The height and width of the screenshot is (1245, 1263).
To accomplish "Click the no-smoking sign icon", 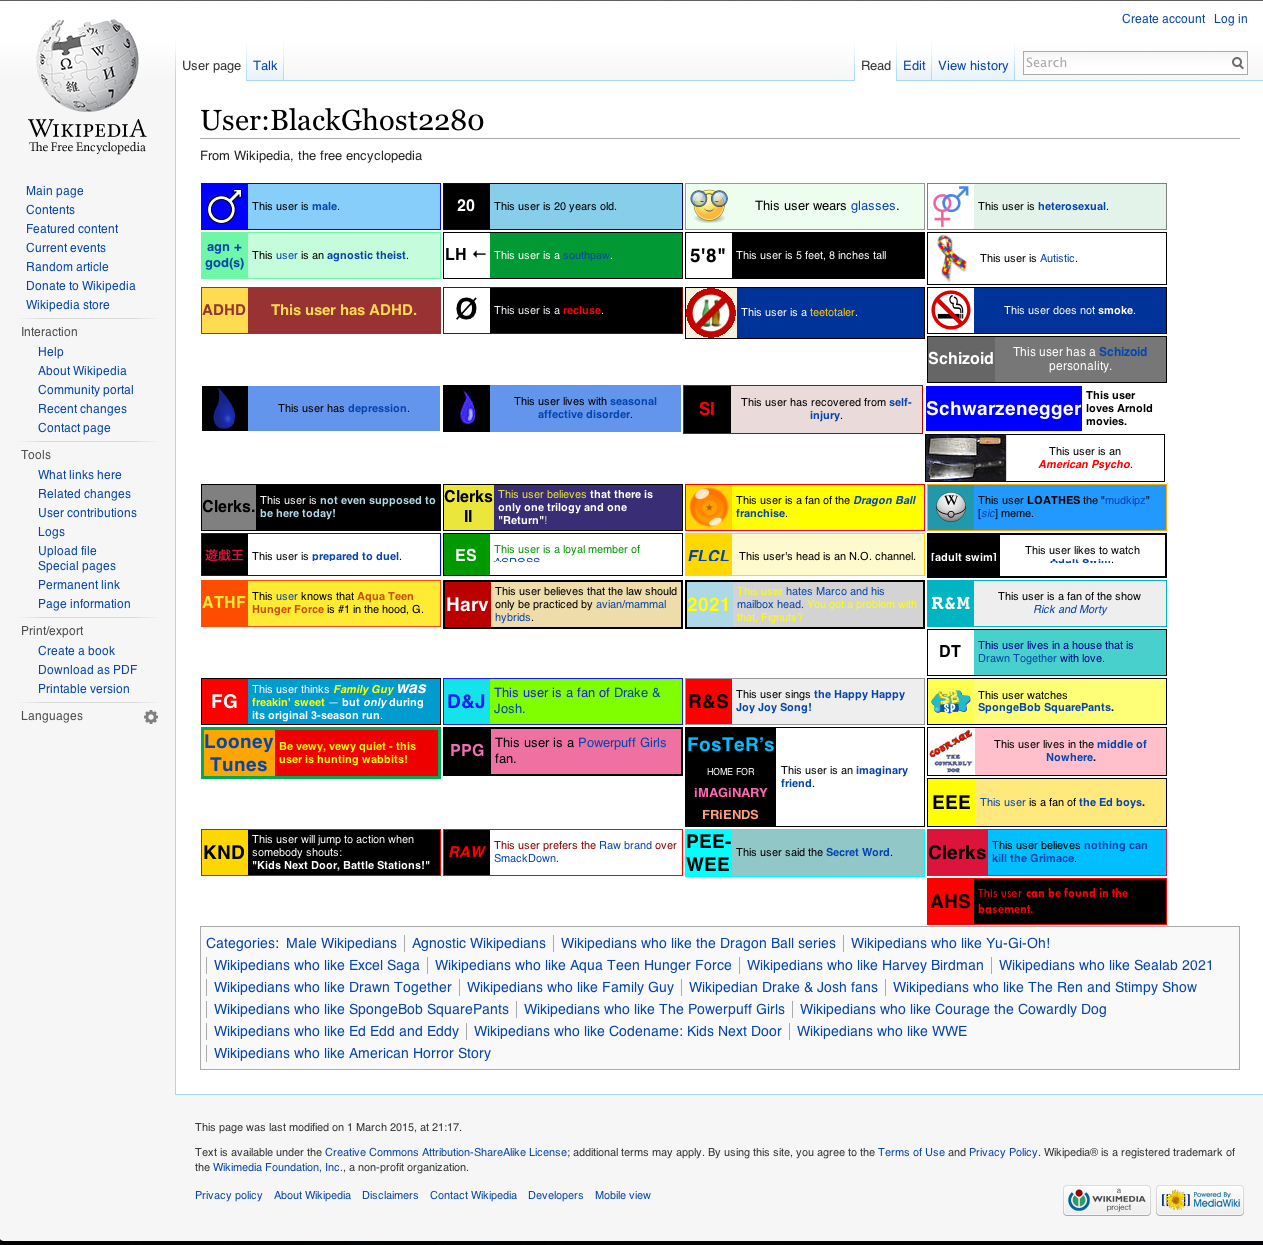I will pyautogui.click(x=951, y=310).
